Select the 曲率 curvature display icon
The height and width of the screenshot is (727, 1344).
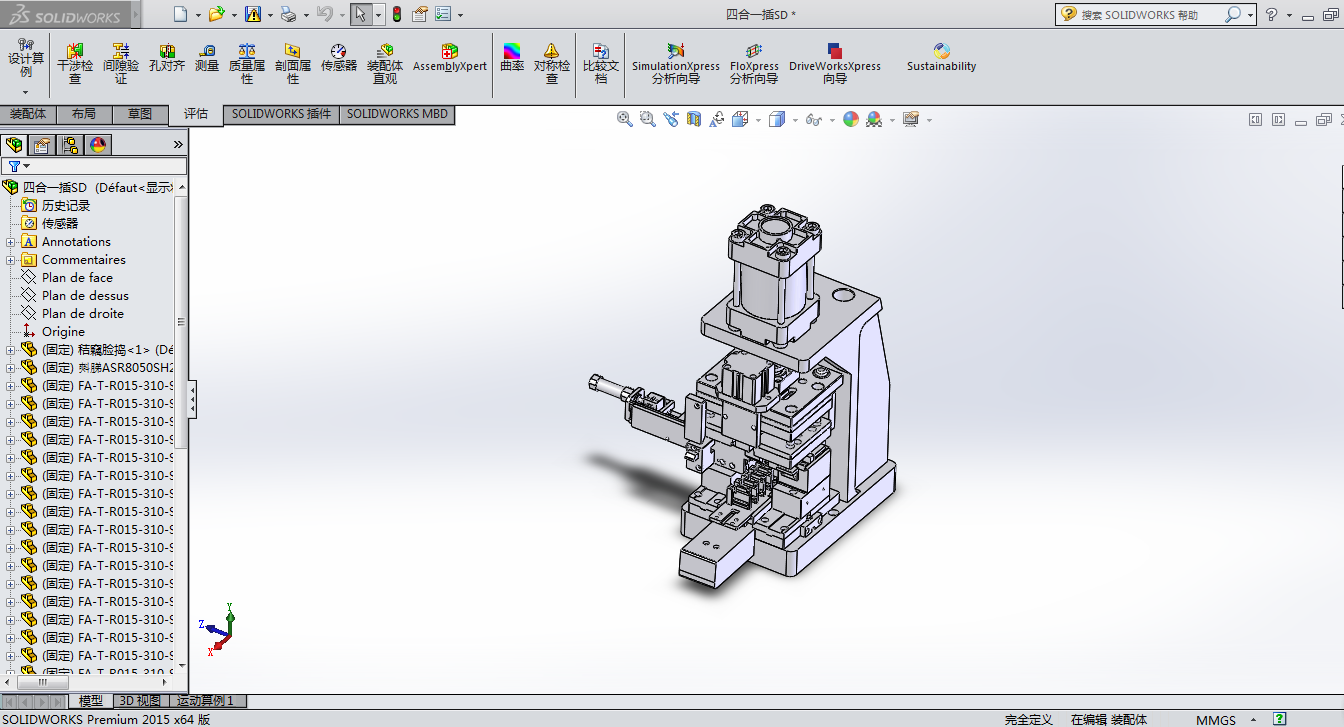[512, 58]
